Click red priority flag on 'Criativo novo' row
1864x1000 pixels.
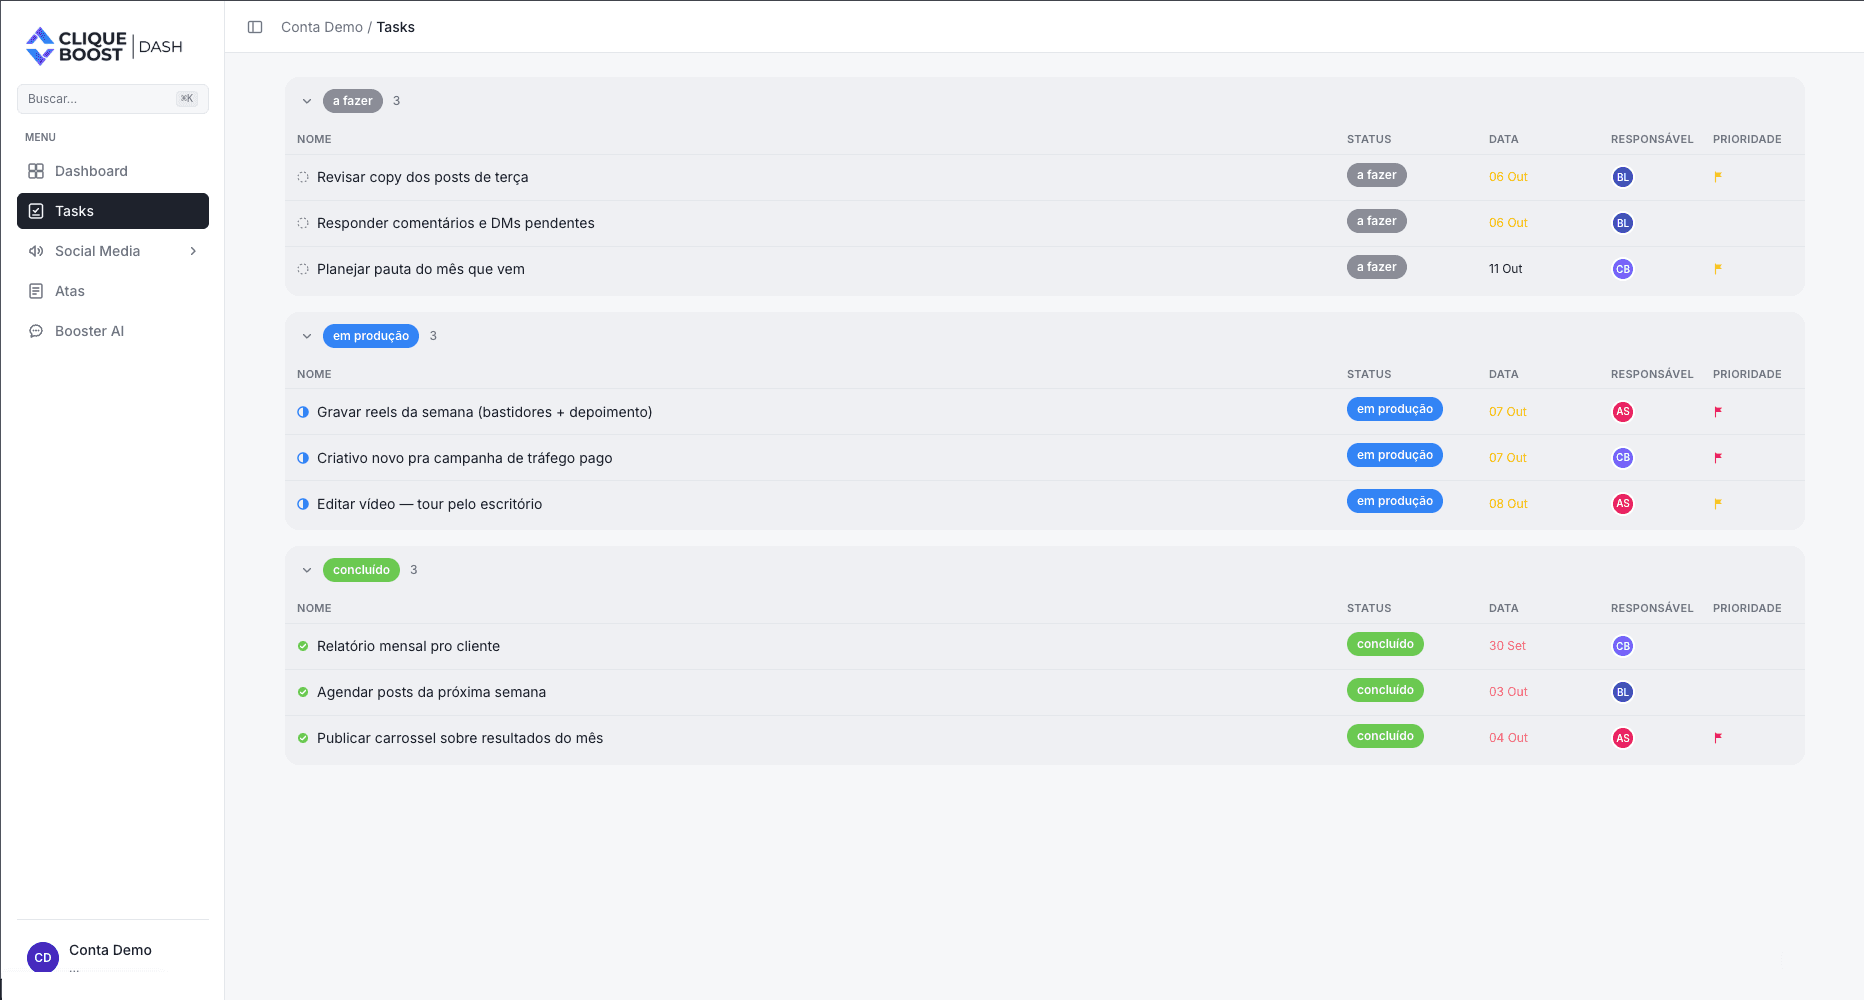tap(1718, 458)
